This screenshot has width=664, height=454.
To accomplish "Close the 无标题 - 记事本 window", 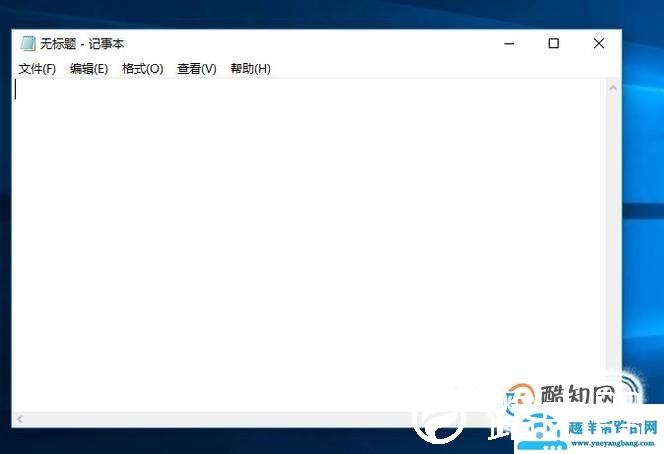I will click(x=598, y=43).
